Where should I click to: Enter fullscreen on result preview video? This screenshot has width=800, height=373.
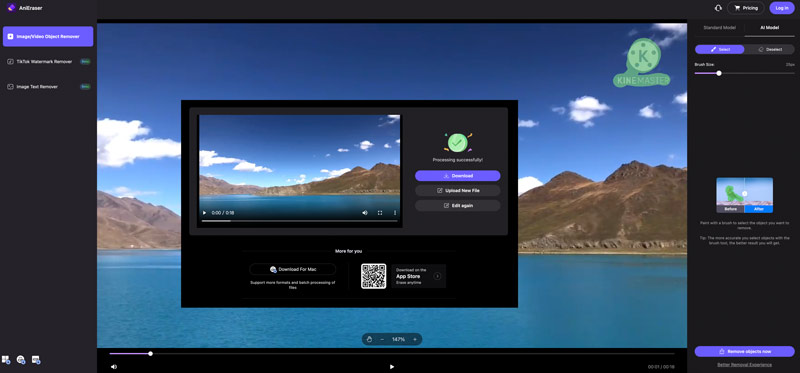[380, 213]
